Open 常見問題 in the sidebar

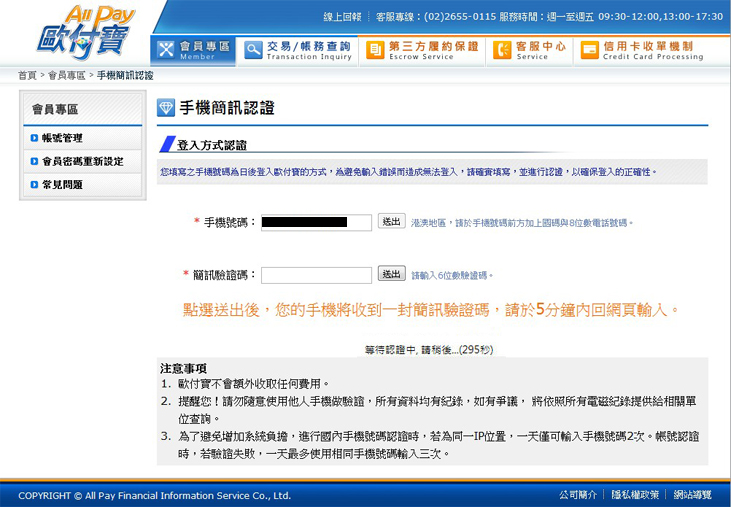pyautogui.click(x=62, y=185)
